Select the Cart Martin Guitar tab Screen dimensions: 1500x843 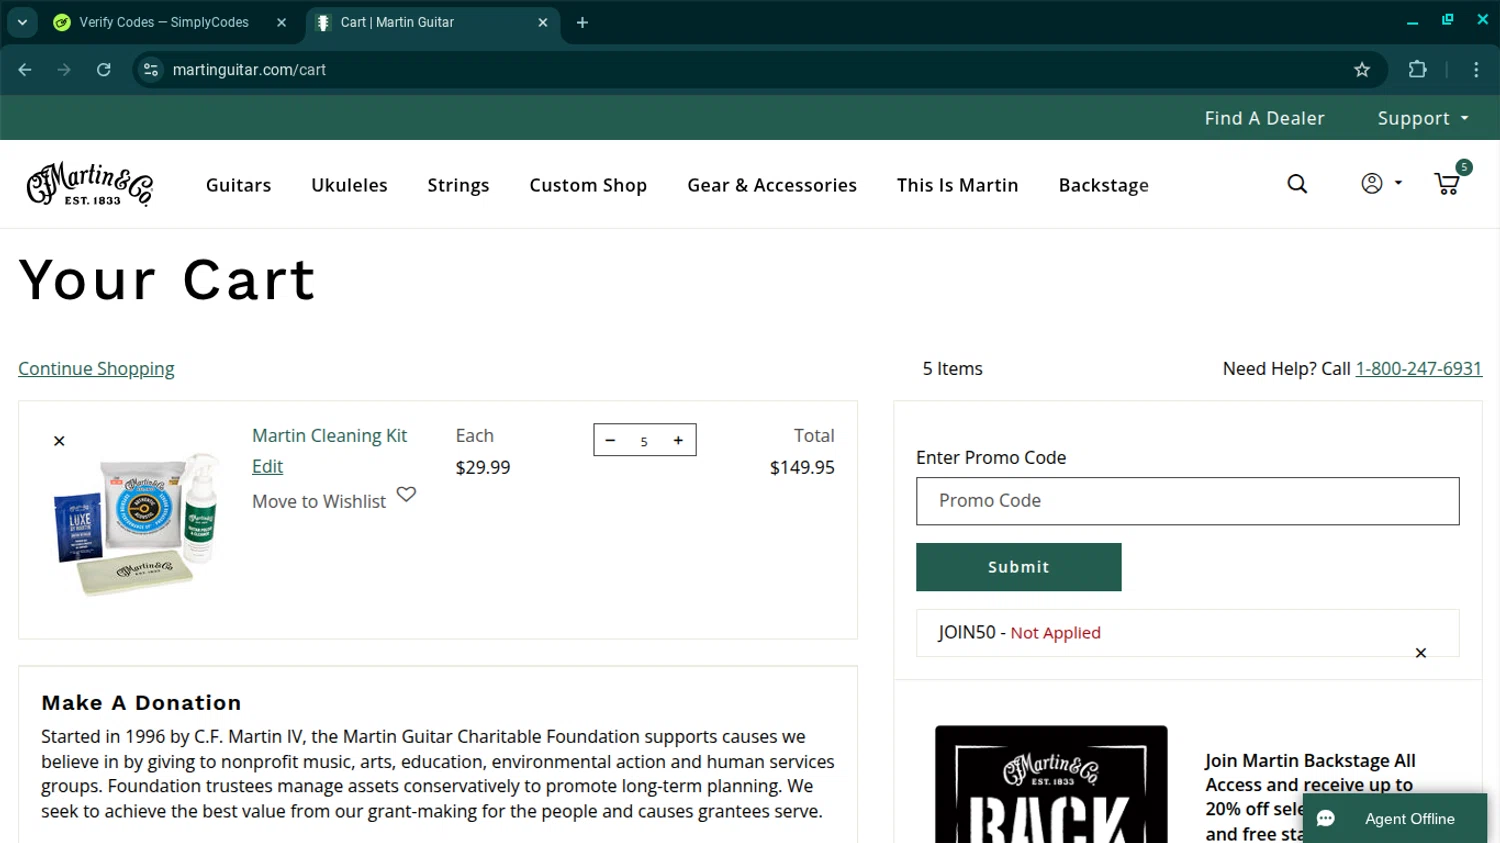pos(431,22)
